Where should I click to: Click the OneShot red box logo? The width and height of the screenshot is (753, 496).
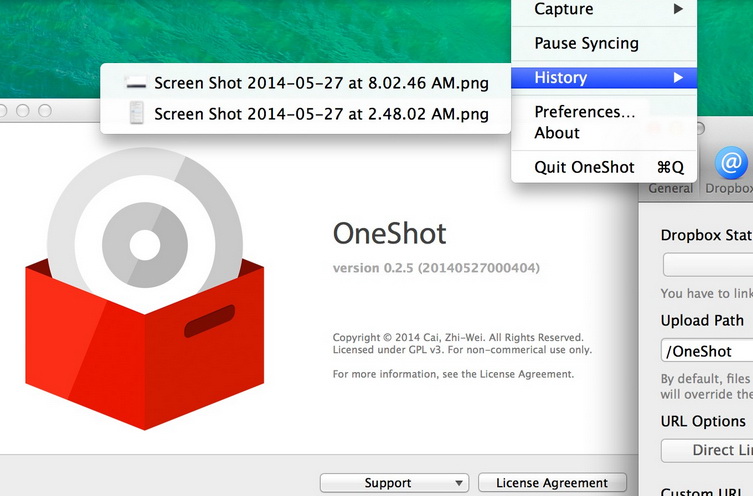click(145, 289)
